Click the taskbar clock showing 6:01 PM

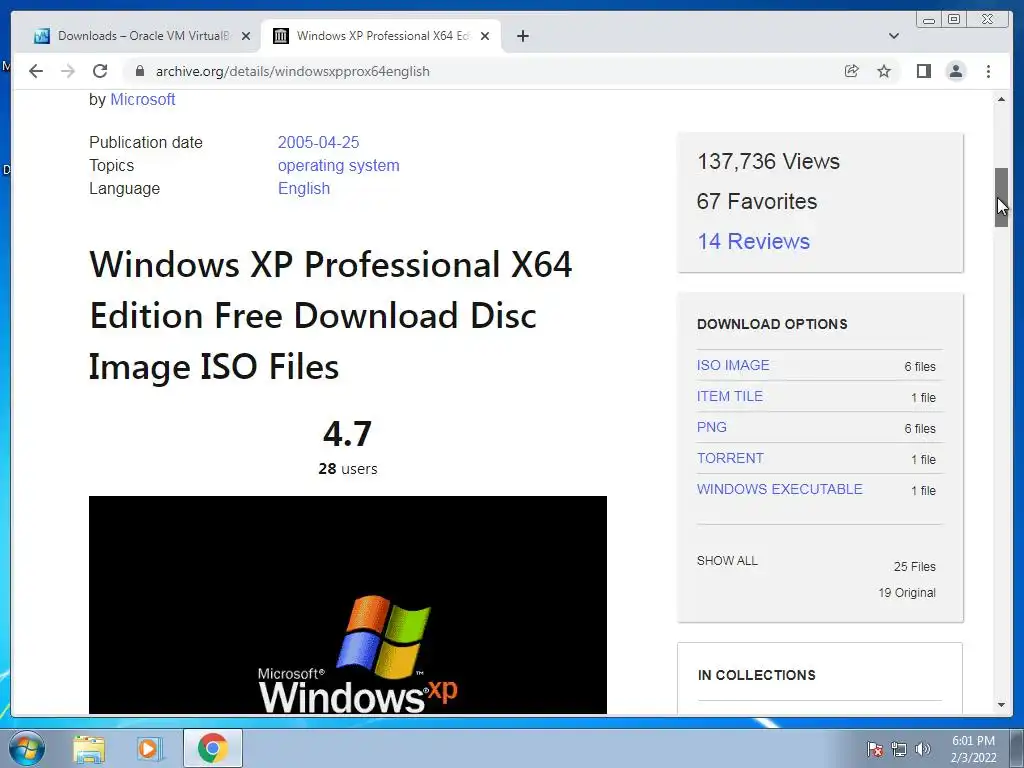(x=973, y=749)
